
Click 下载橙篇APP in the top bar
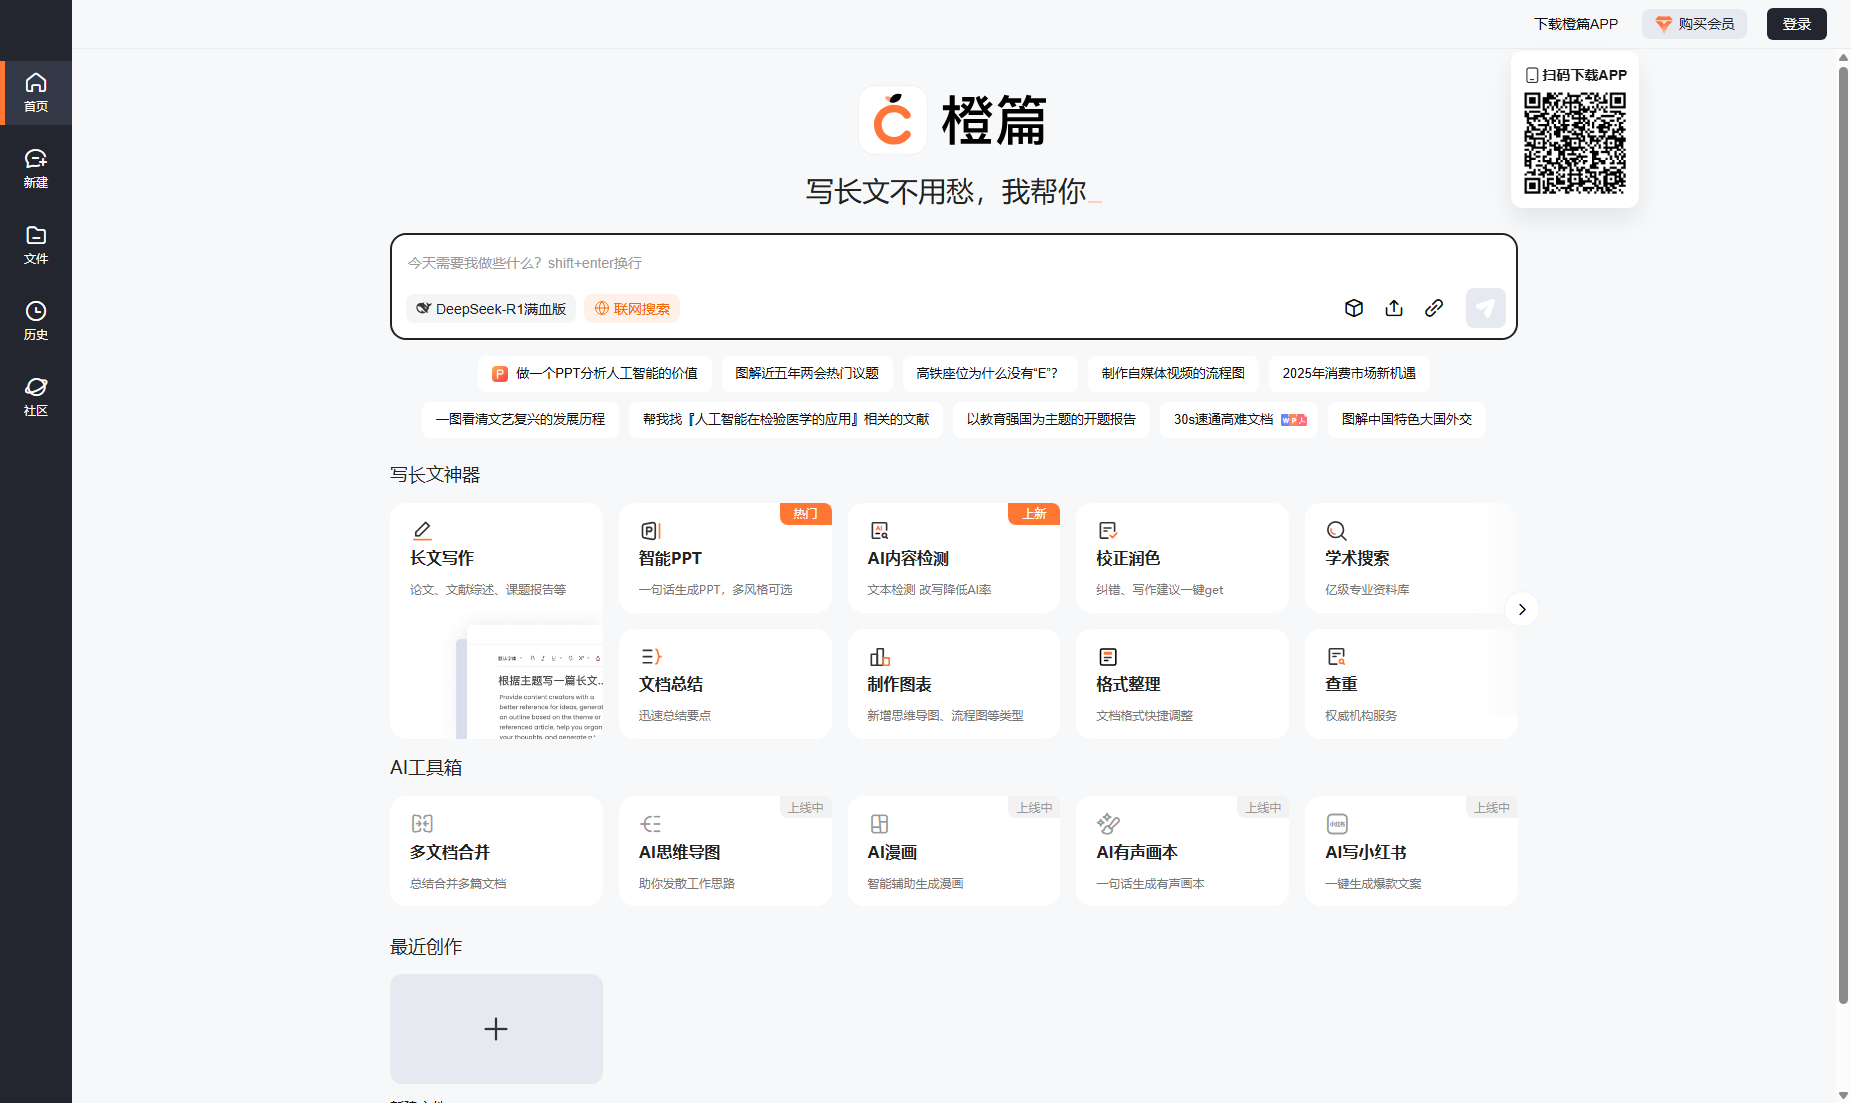pyautogui.click(x=1575, y=23)
